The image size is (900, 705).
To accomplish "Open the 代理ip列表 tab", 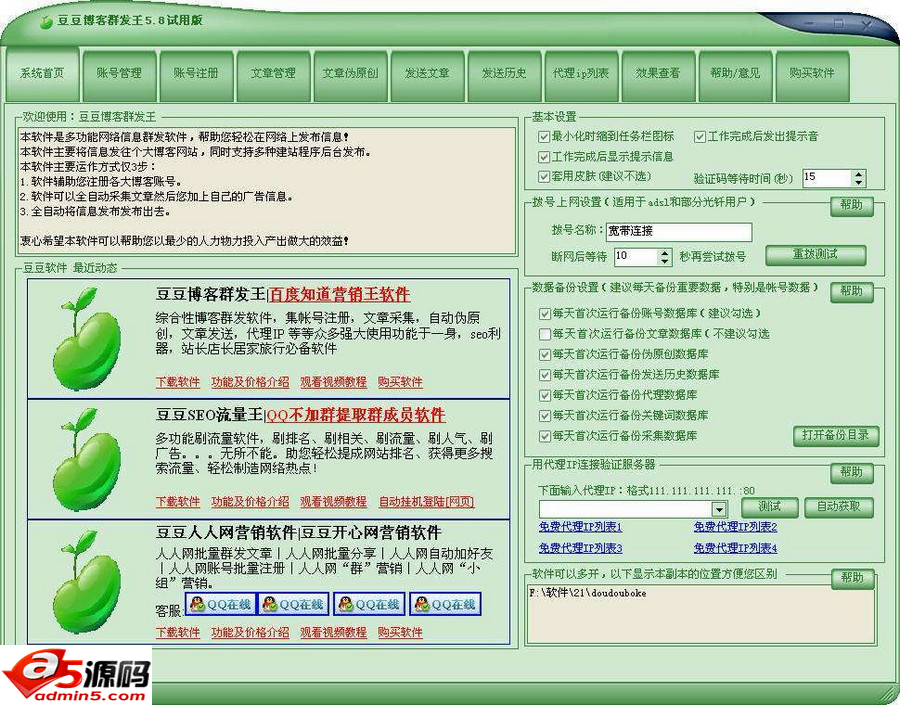I will 581,75.
